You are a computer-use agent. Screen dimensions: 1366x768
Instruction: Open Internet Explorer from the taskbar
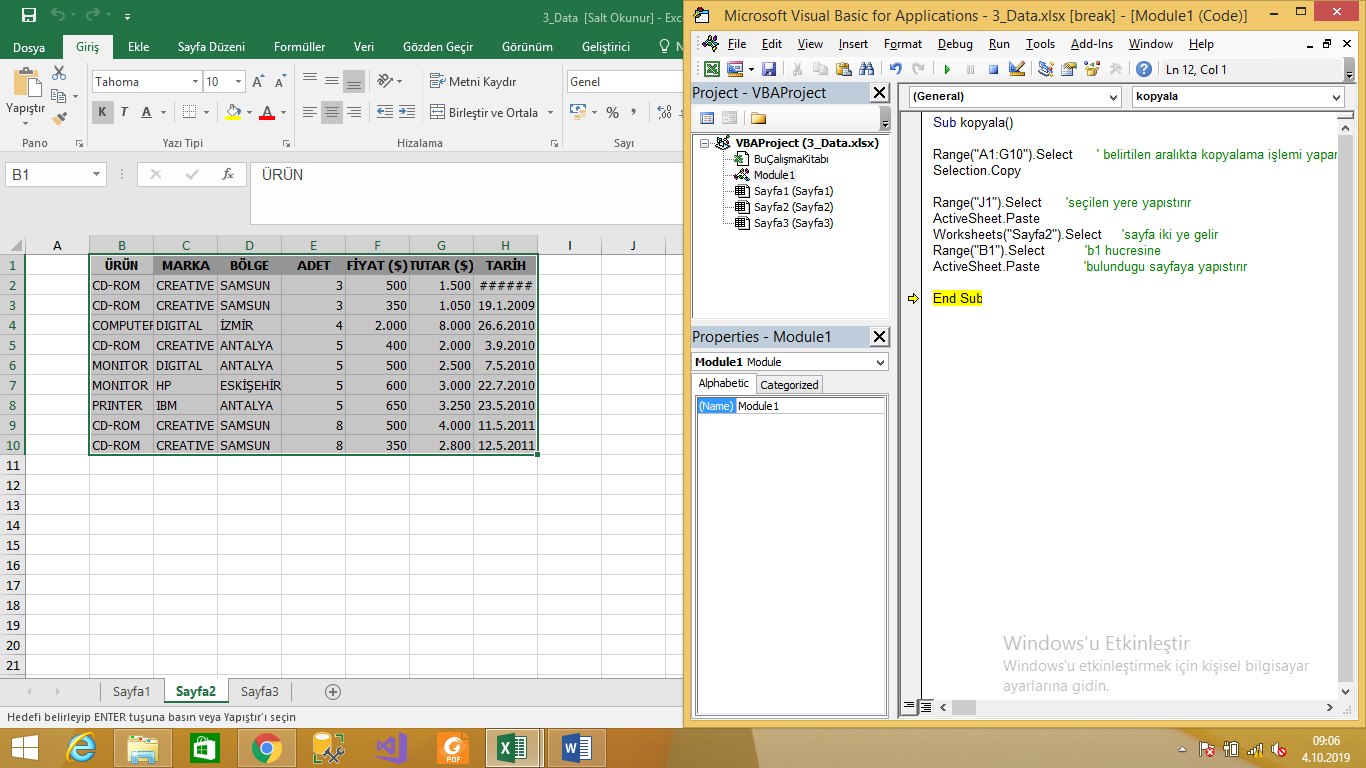pos(81,748)
